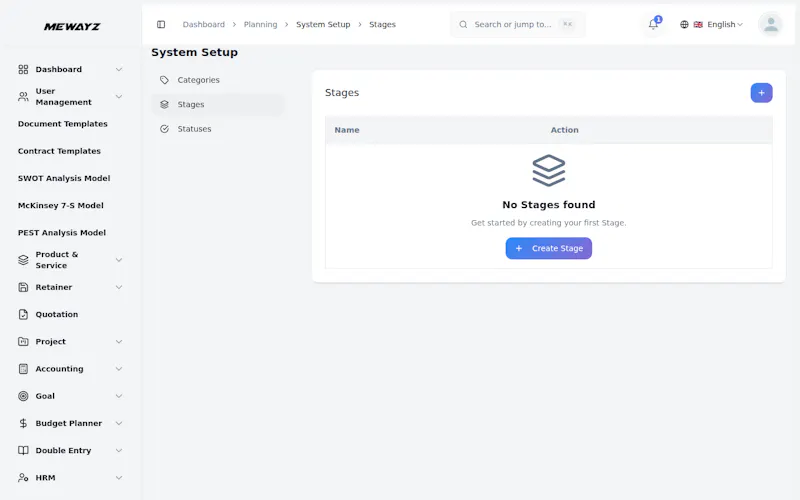
Task: Click the Dashboard grid icon
Action: click(x=23, y=69)
